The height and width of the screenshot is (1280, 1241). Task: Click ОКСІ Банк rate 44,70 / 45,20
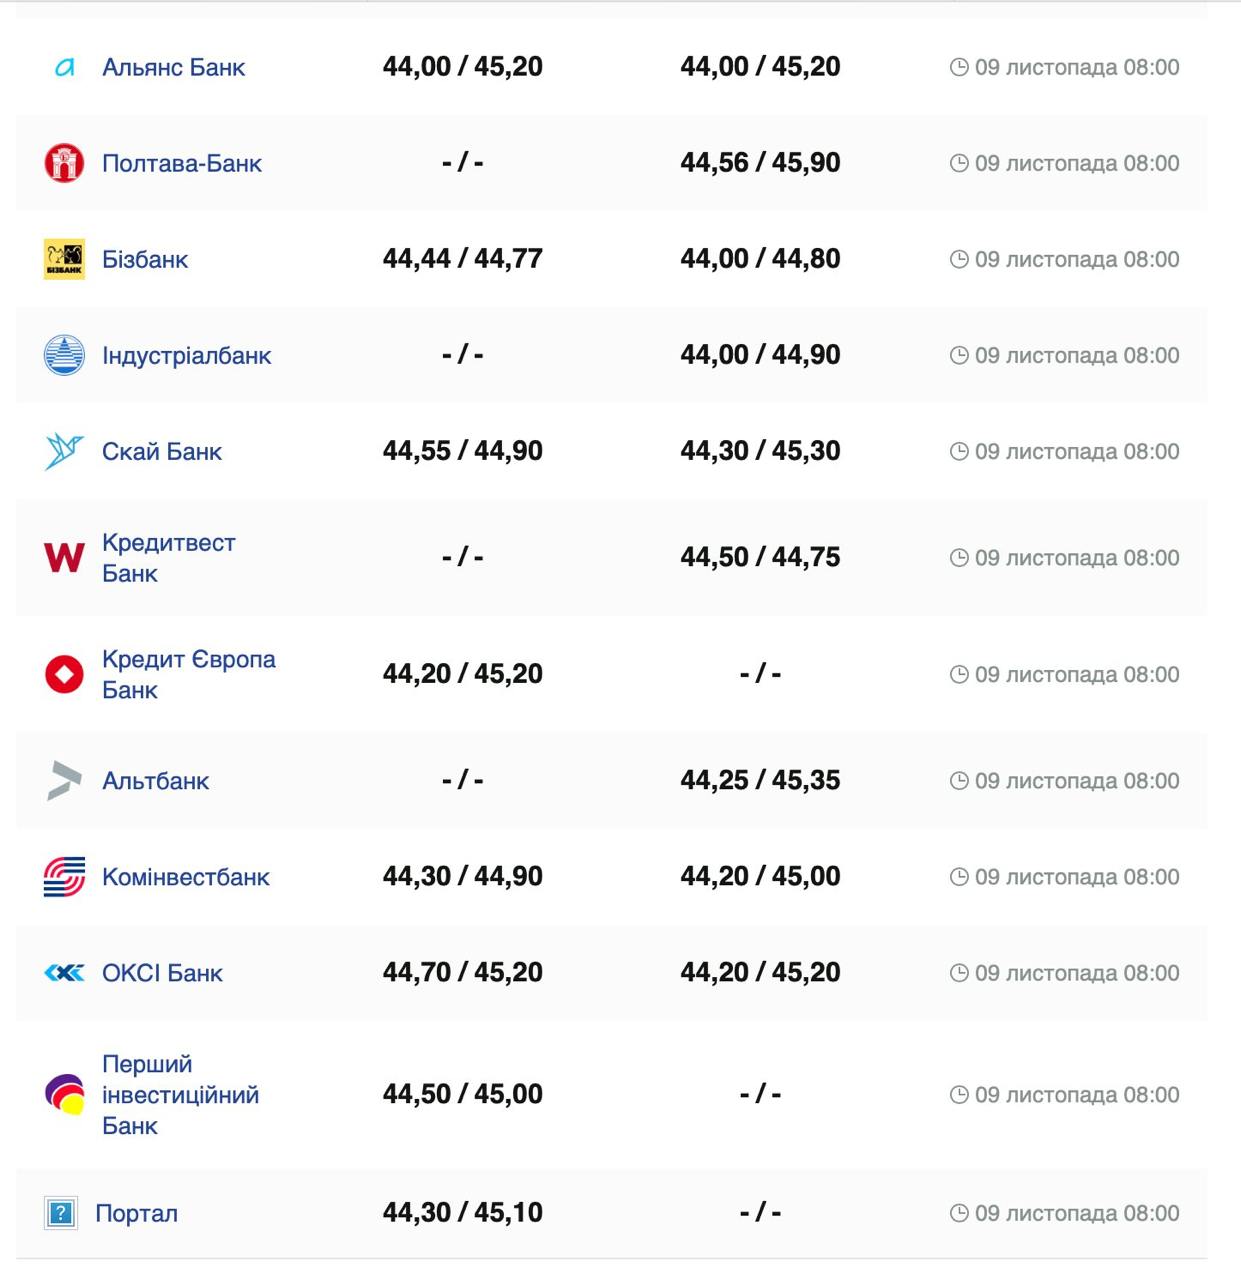click(462, 972)
